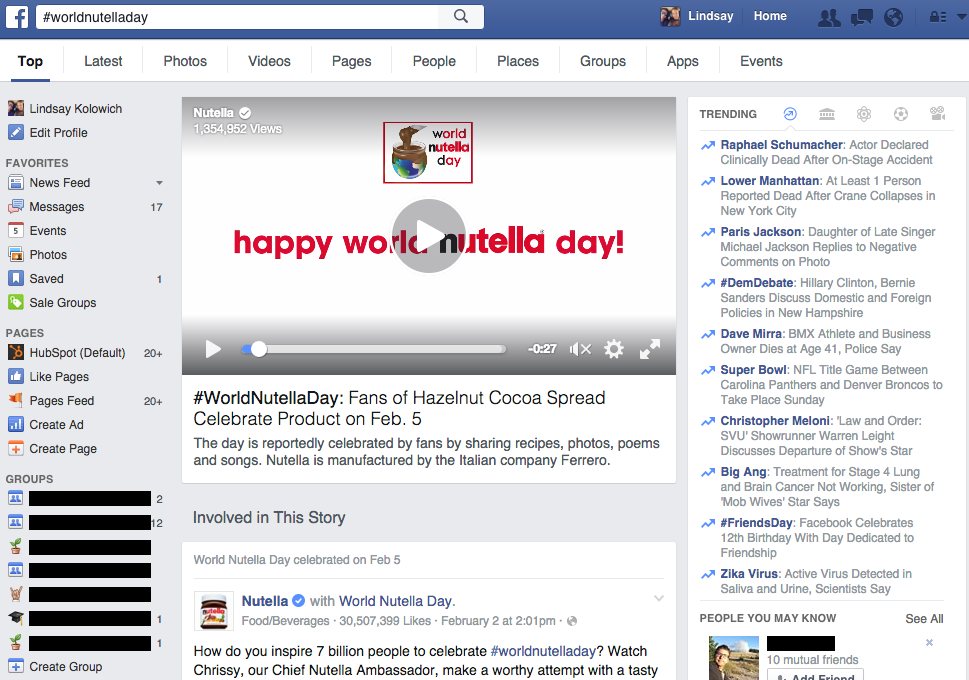
Task: Click See All in People You May Know
Action: tap(924, 618)
